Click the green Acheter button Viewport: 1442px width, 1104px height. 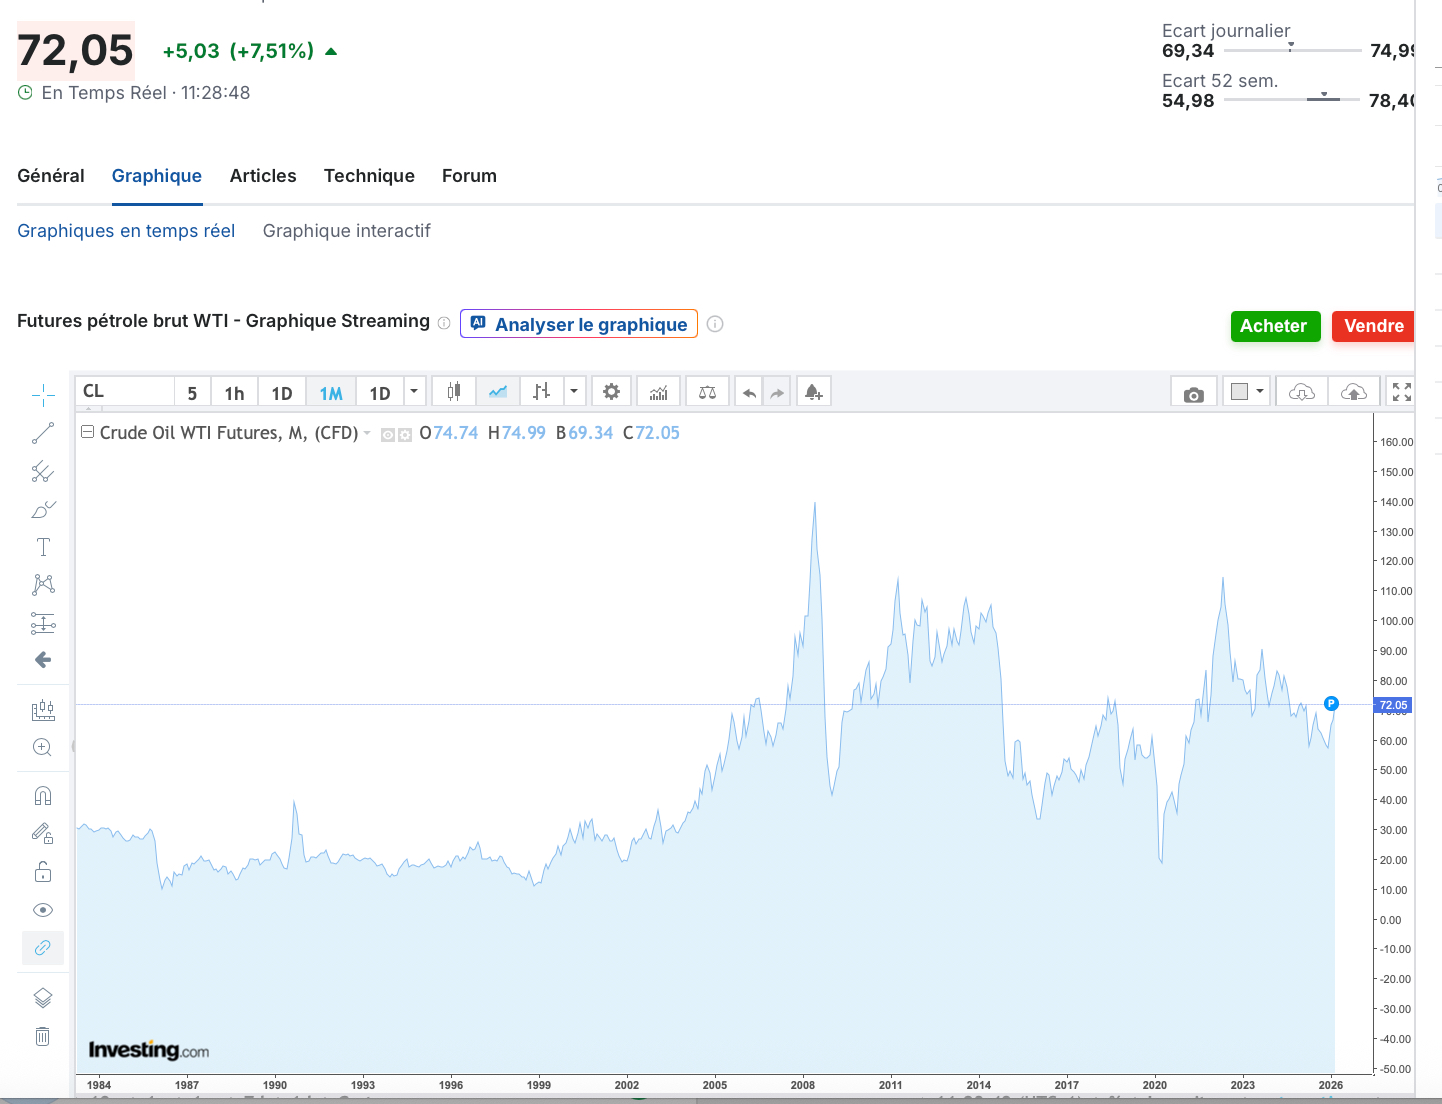[1274, 326]
